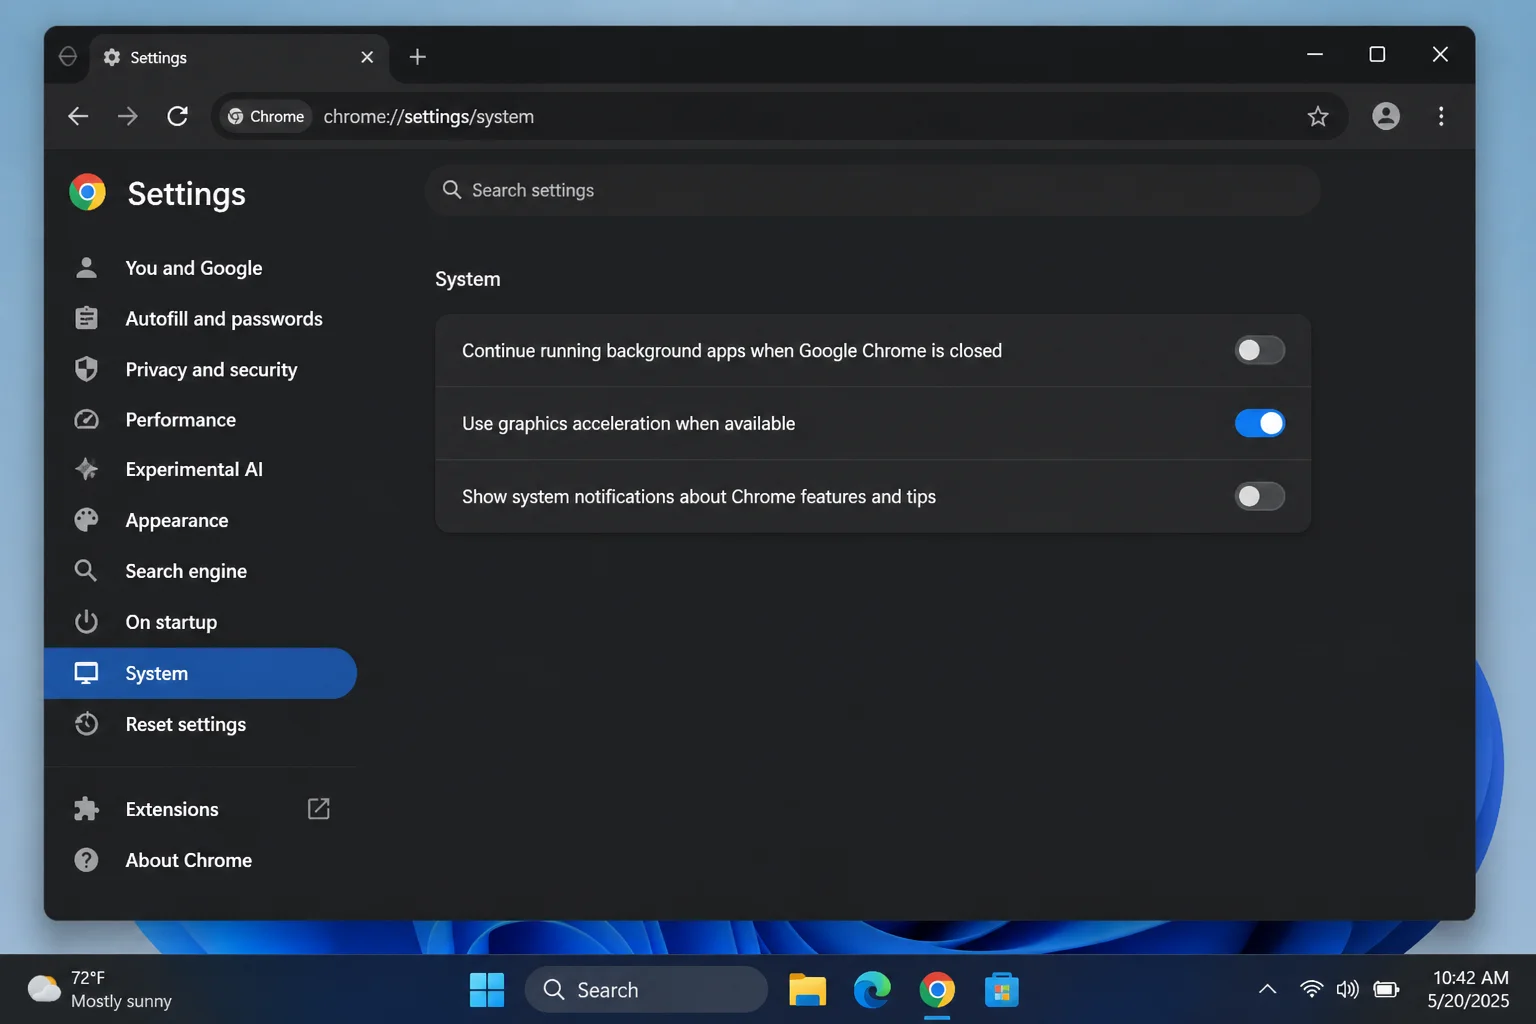
Task: Open the profile avatar menu
Action: pyautogui.click(x=1386, y=116)
